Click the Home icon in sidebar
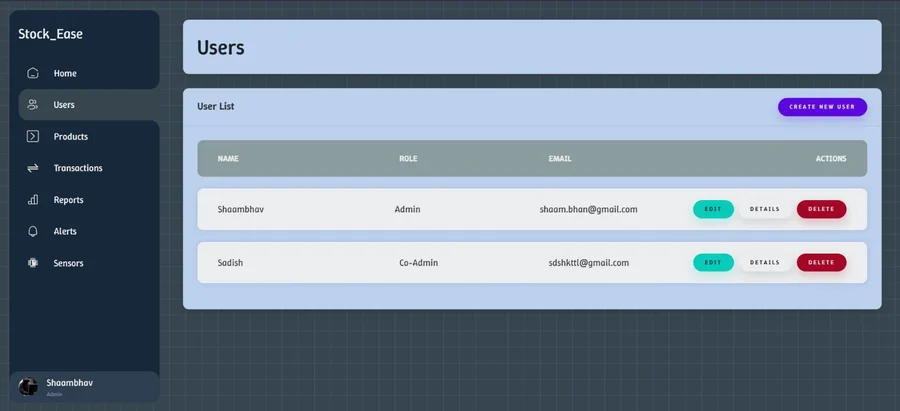This screenshot has height=411, width=900. click(x=33, y=73)
